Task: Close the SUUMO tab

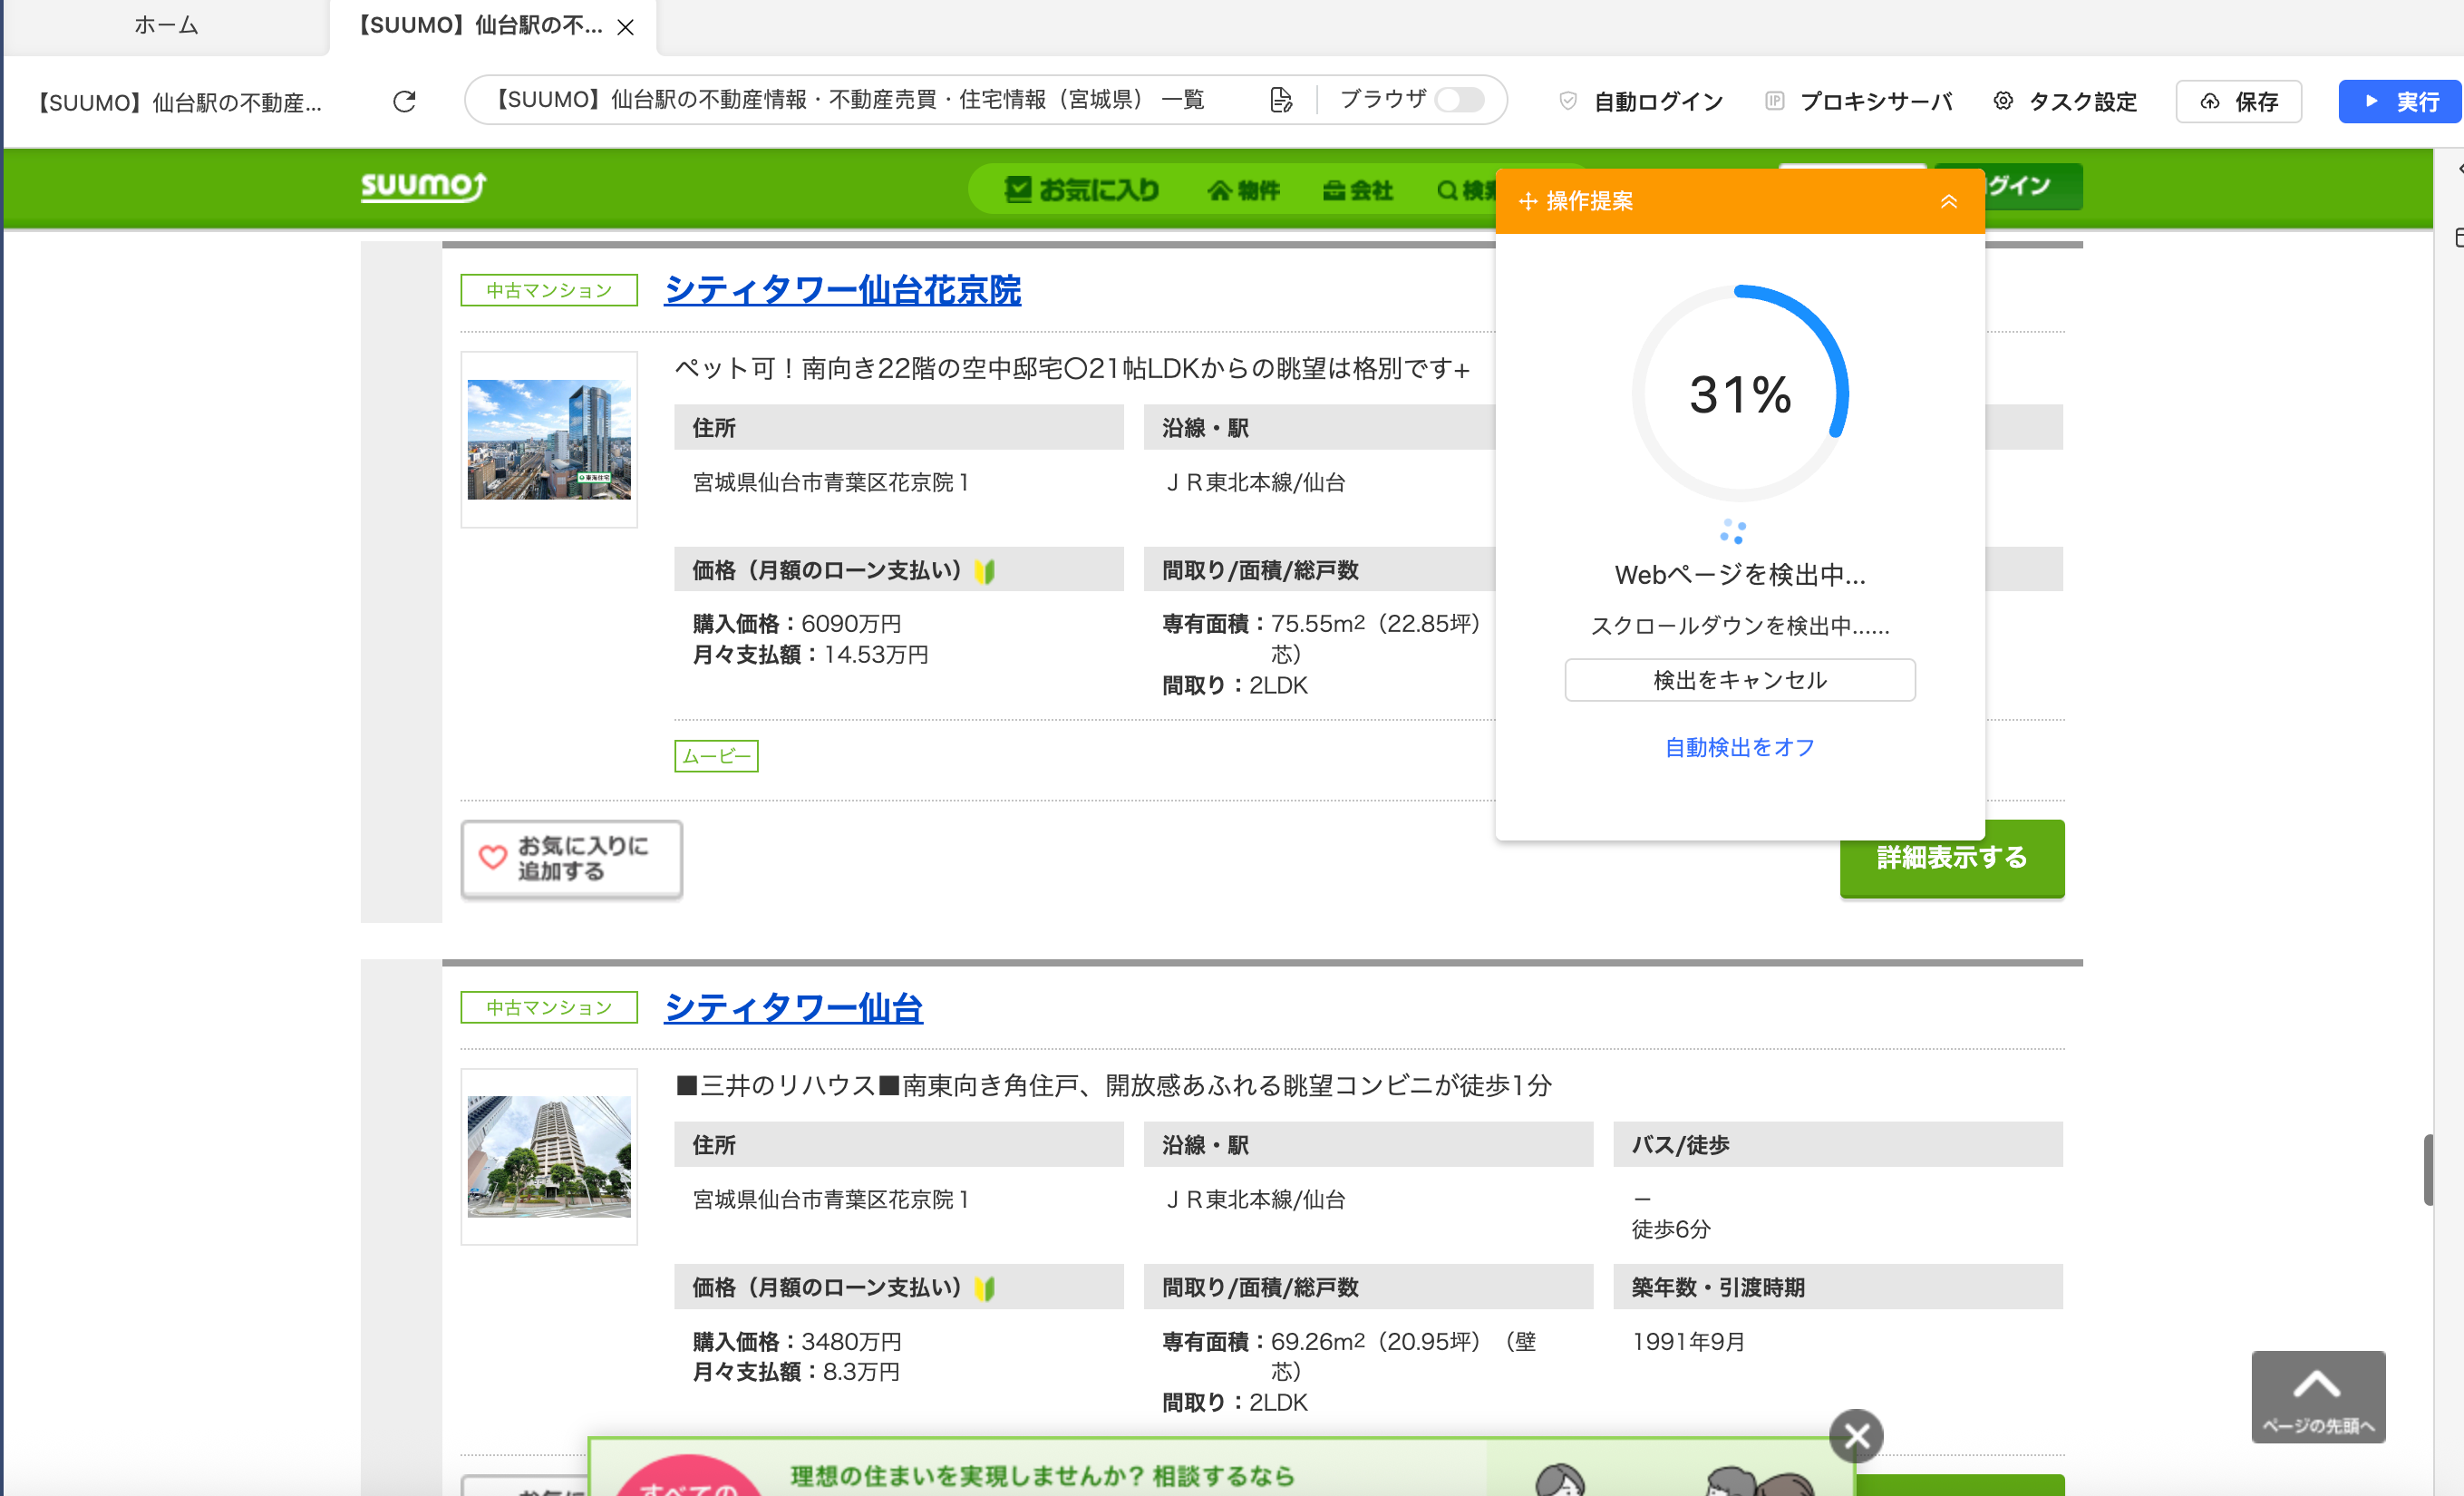Action: 626,27
